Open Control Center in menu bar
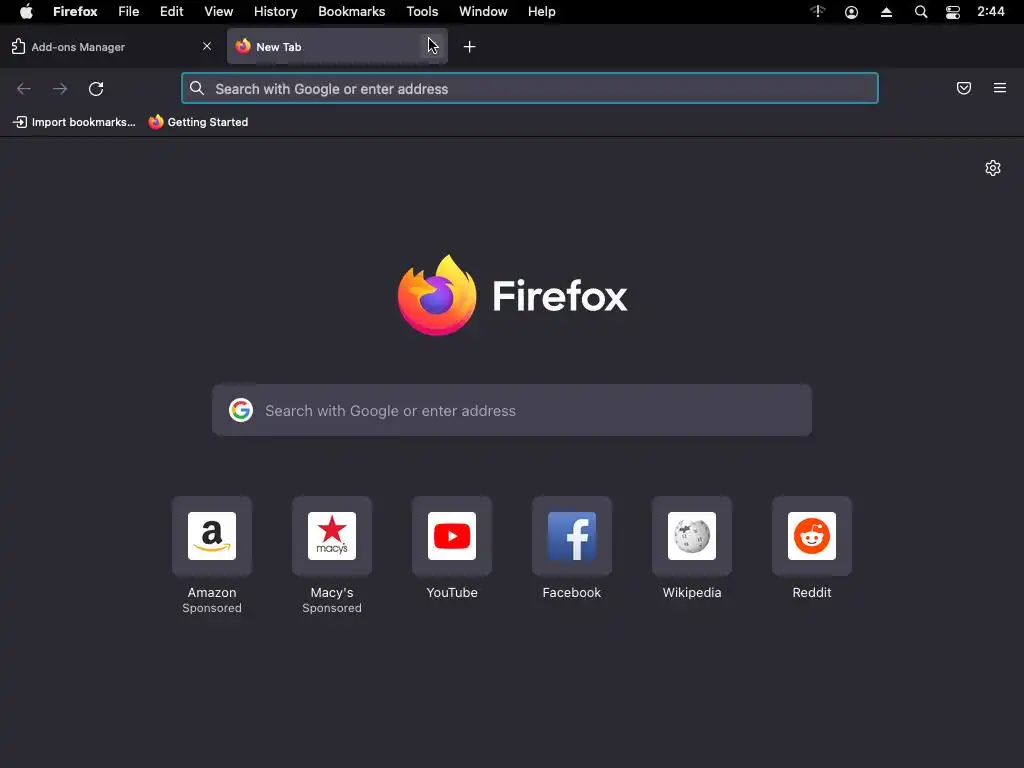The image size is (1024, 768). (953, 12)
